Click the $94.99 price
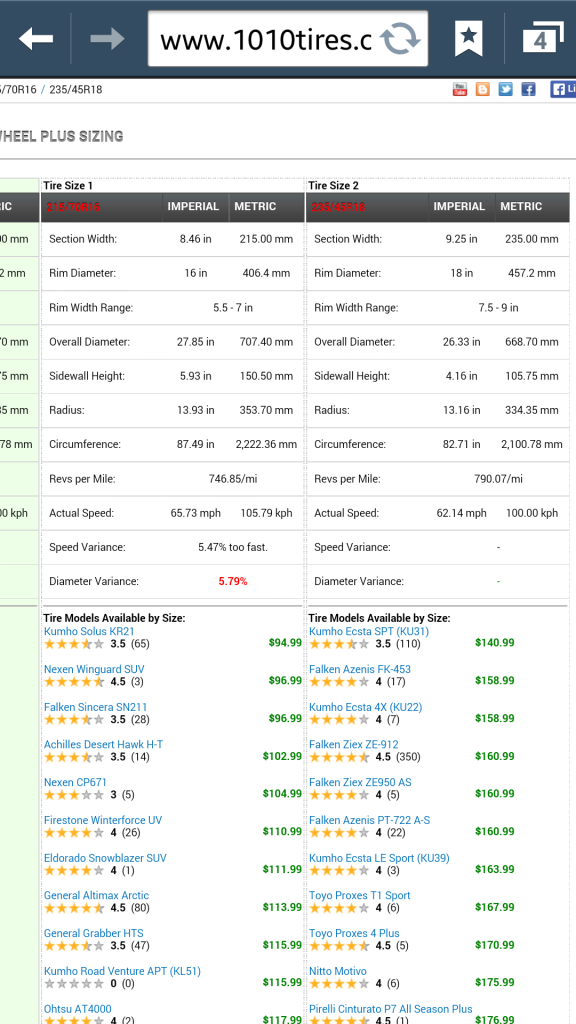Image resolution: width=576 pixels, height=1024 pixels. coord(285,643)
